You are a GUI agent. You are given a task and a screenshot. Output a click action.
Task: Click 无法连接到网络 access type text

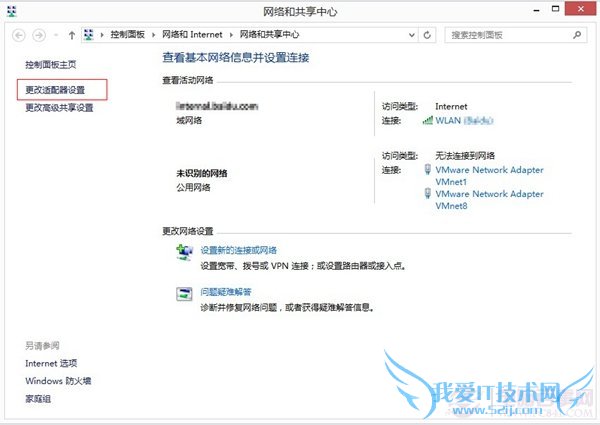465,156
